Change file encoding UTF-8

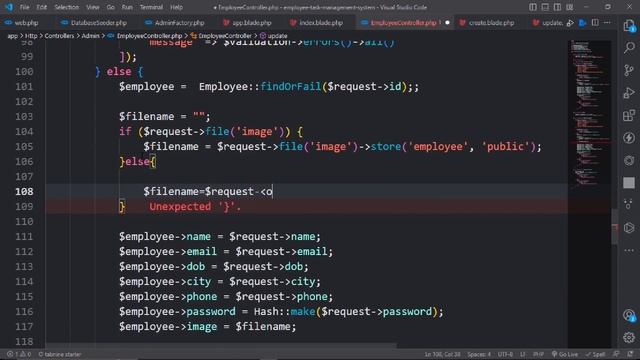pyautogui.click(x=505, y=354)
